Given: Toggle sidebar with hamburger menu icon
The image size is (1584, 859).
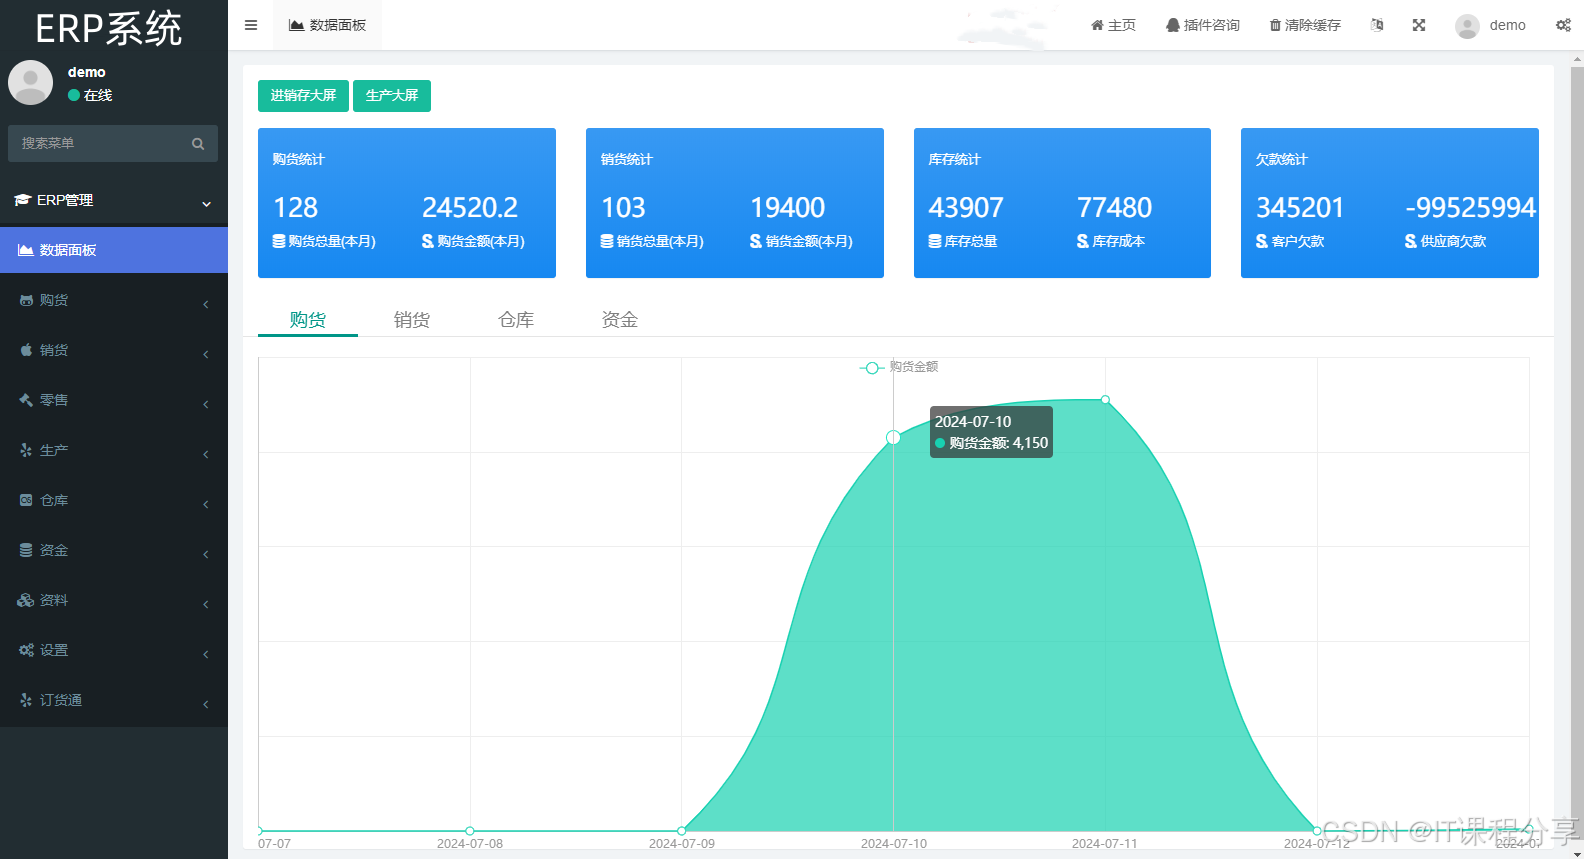Looking at the screenshot, I should tap(251, 25).
